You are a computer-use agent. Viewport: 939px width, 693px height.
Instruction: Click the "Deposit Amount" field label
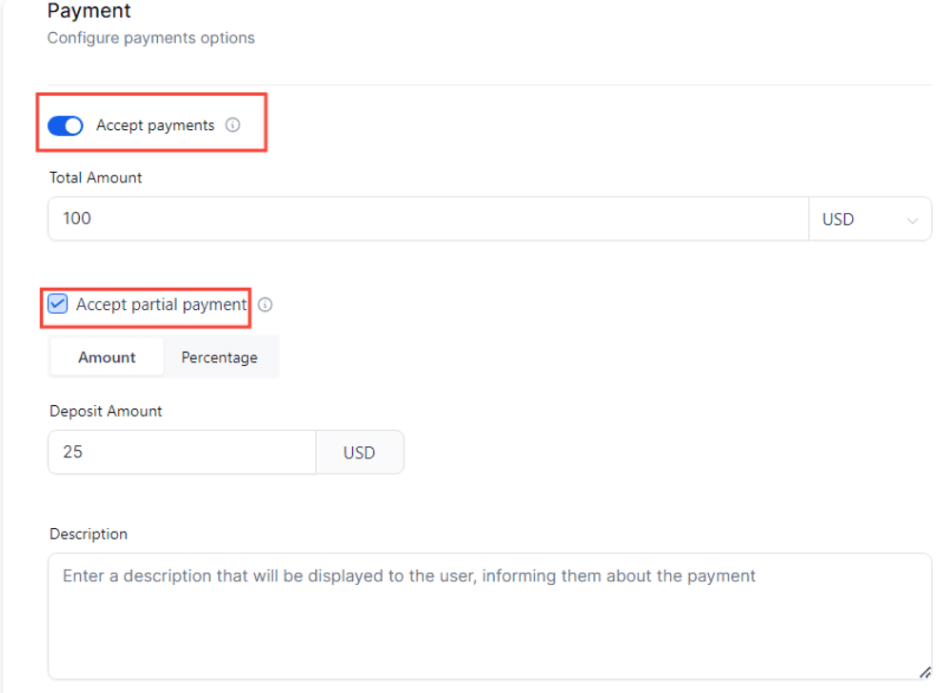106,411
